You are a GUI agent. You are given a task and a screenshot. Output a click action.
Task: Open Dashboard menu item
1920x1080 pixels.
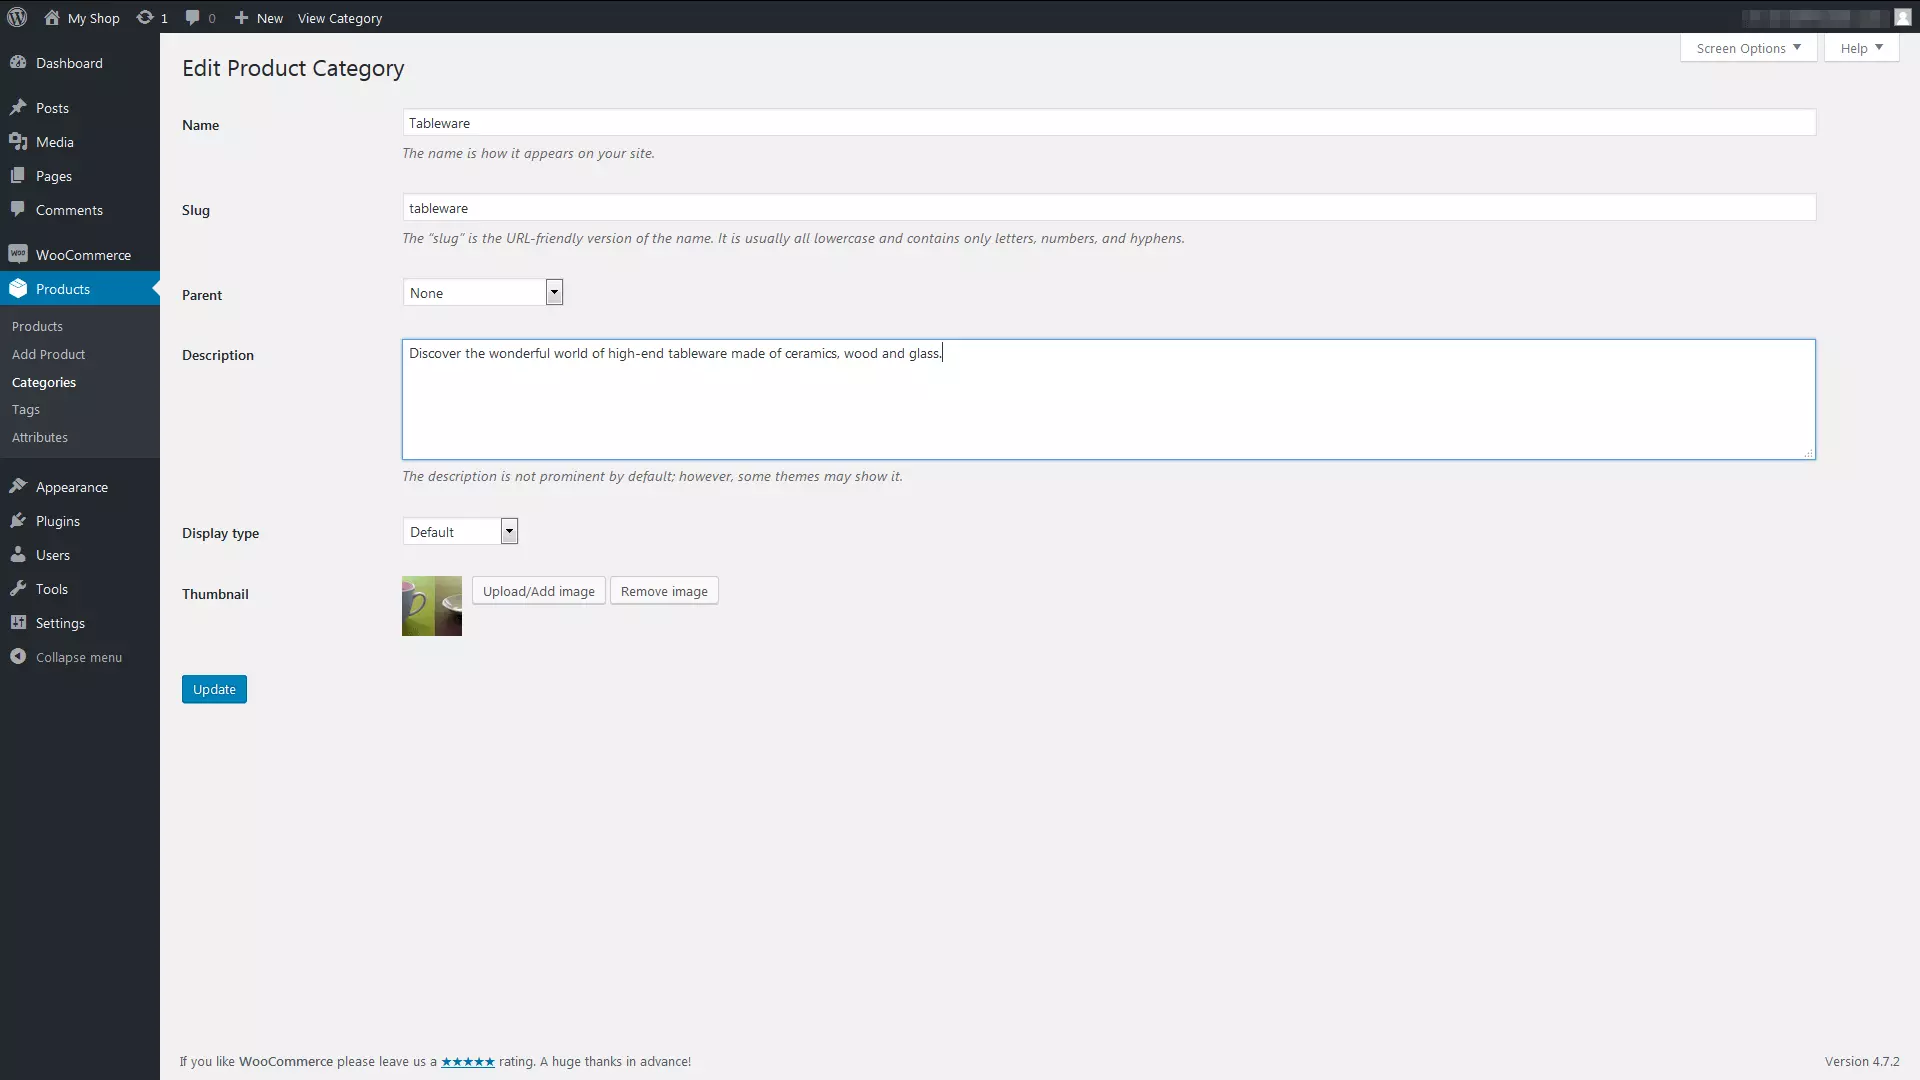tap(80, 63)
